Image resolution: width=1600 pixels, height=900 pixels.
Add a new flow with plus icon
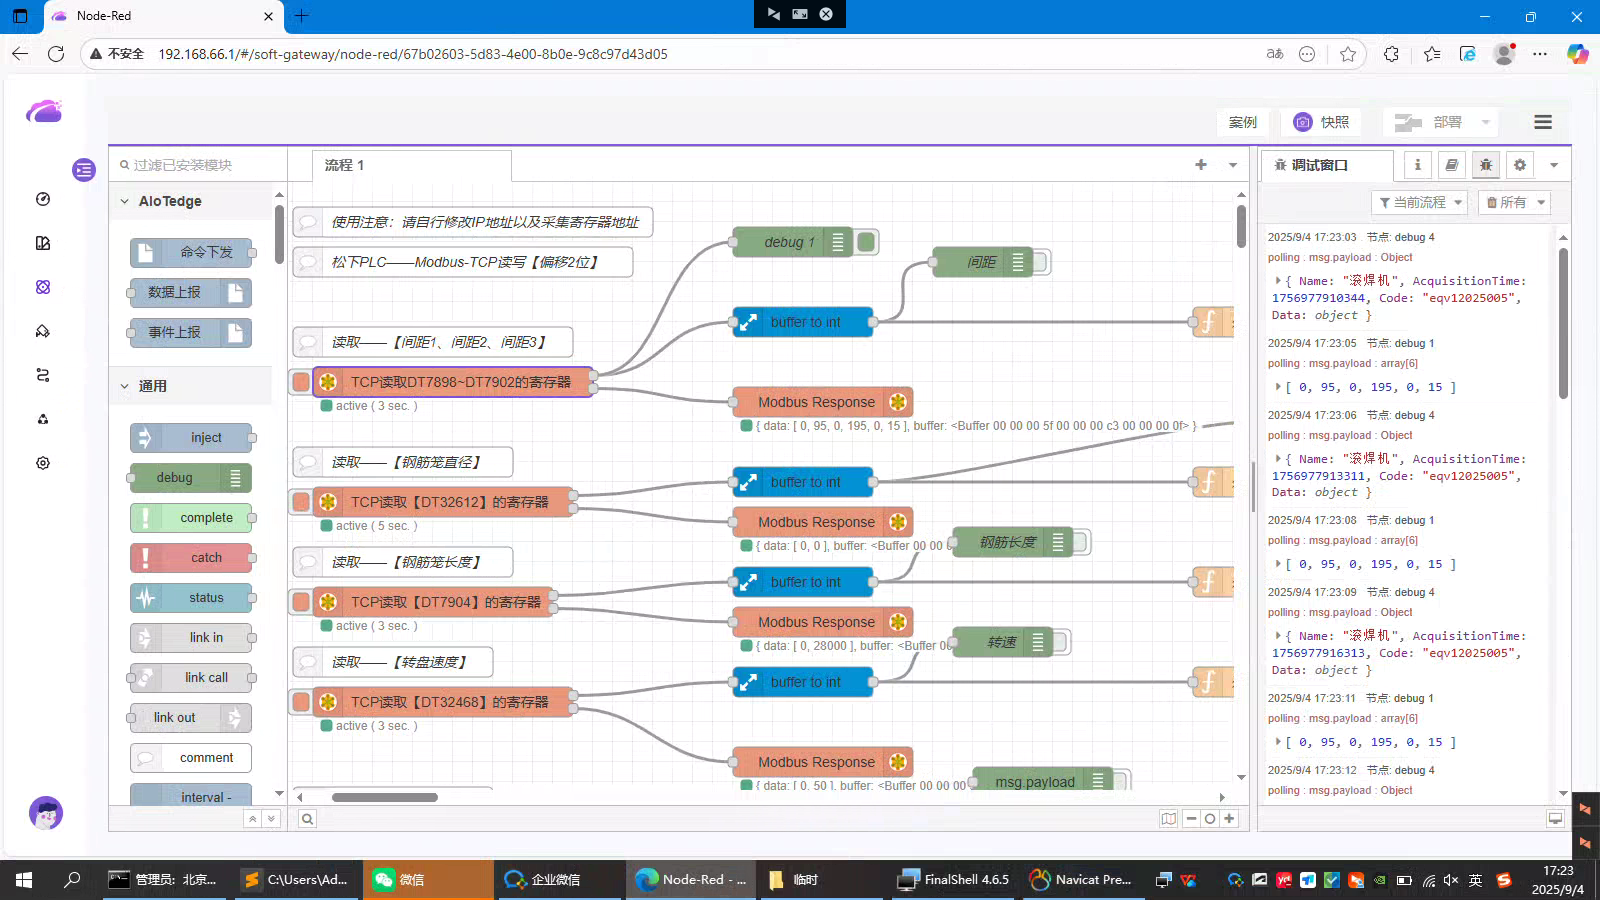click(x=1201, y=165)
